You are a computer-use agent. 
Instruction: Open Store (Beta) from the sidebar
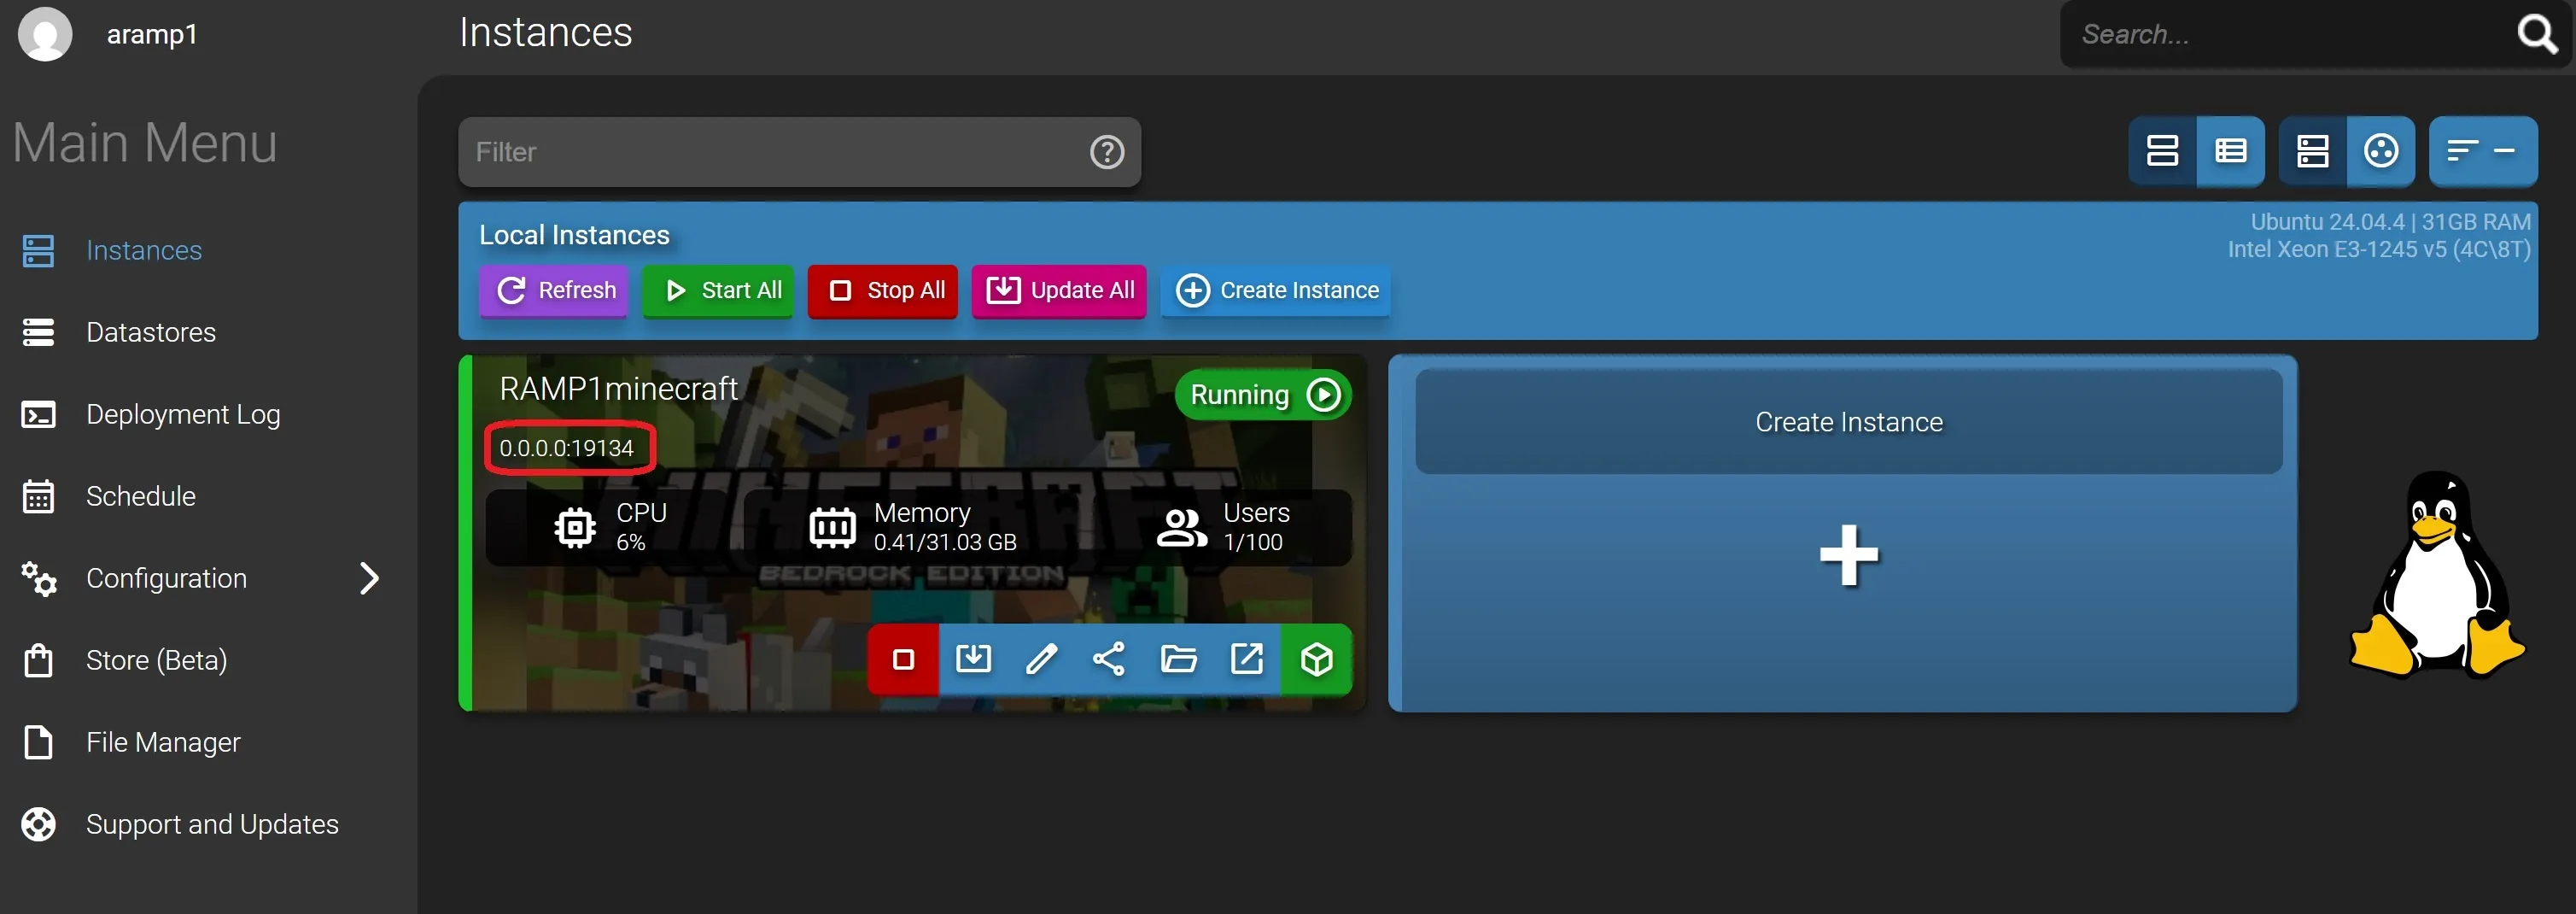coord(156,660)
